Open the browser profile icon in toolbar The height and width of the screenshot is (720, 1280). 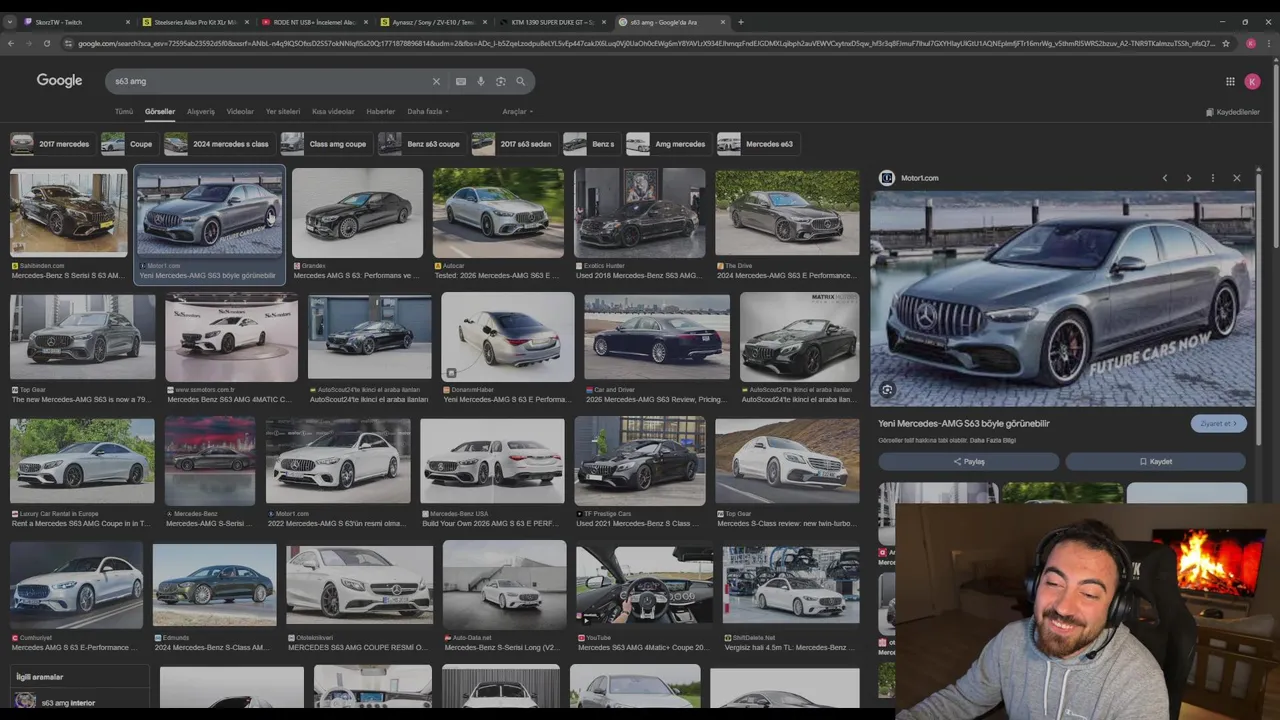[1250, 43]
